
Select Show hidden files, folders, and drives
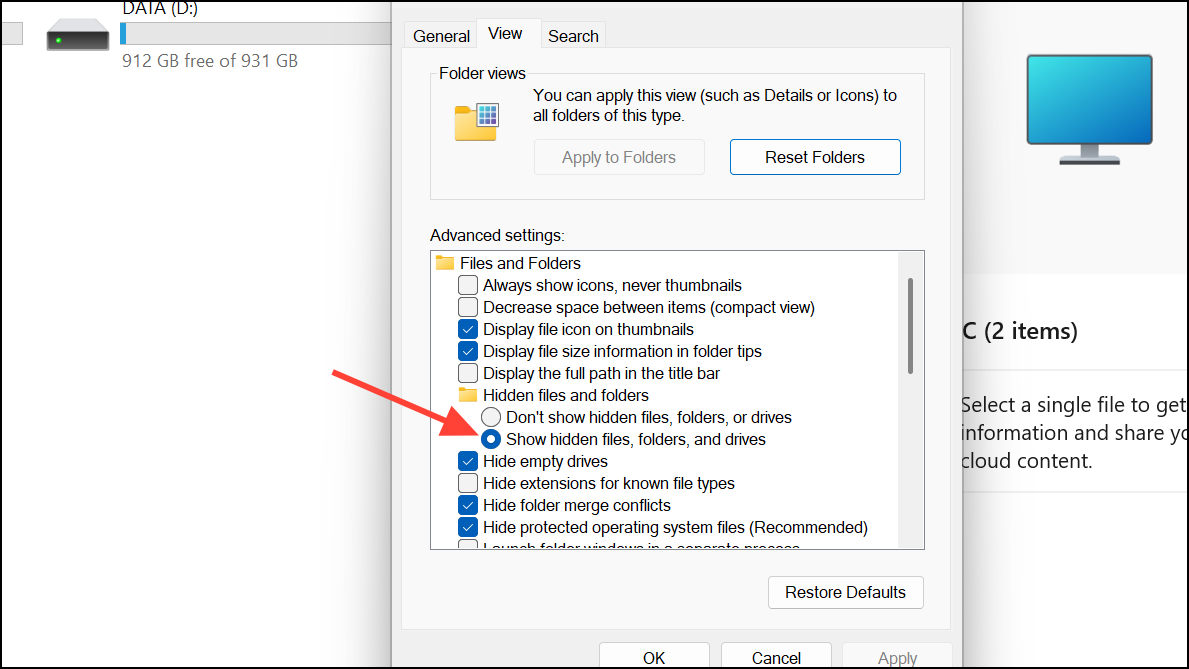click(x=491, y=439)
